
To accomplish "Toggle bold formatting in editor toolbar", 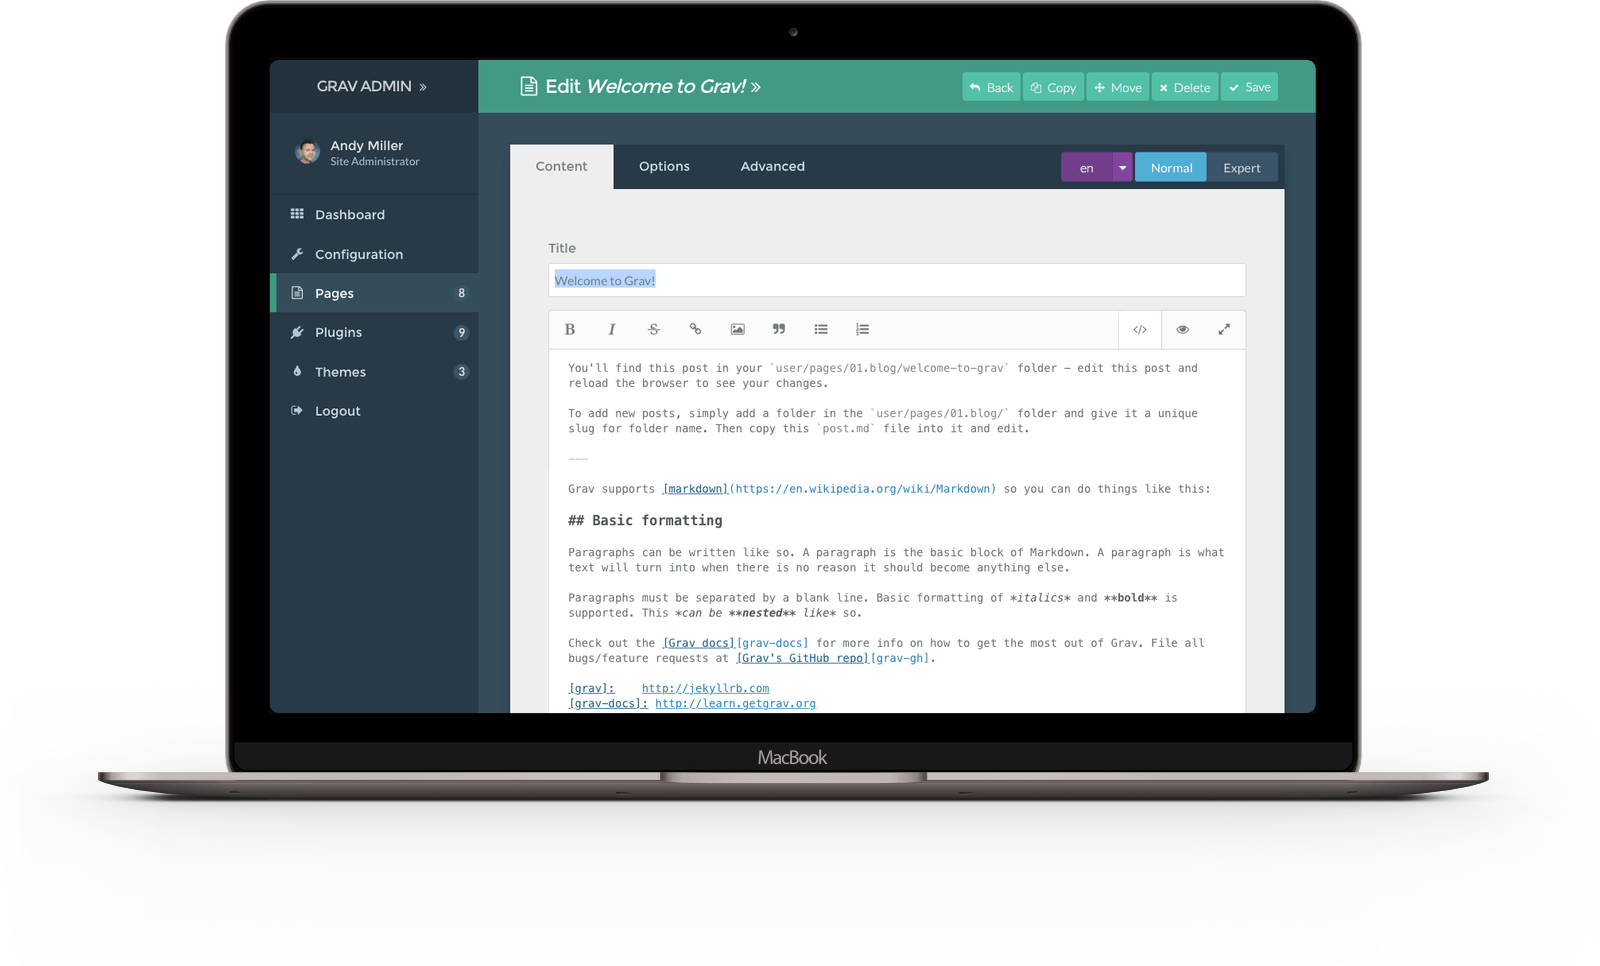I will click(570, 329).
